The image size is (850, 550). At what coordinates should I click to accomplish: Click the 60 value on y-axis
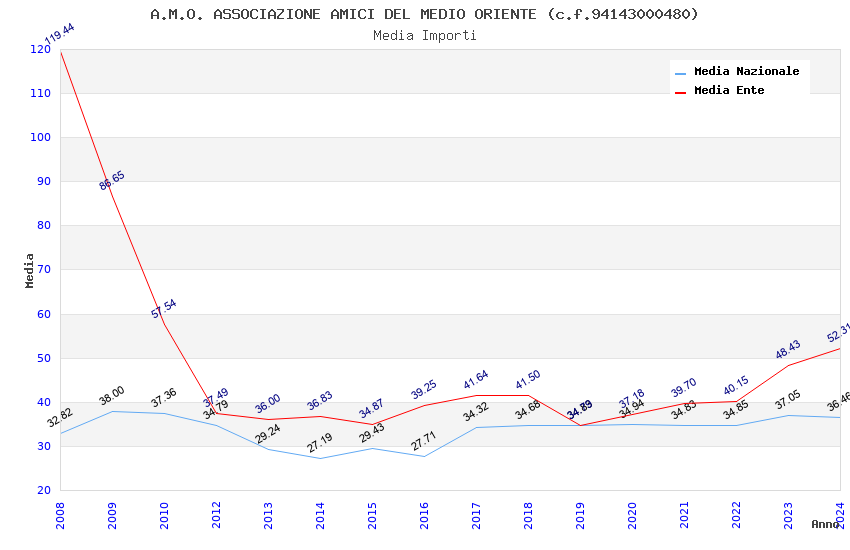click(x=44, y=314)
